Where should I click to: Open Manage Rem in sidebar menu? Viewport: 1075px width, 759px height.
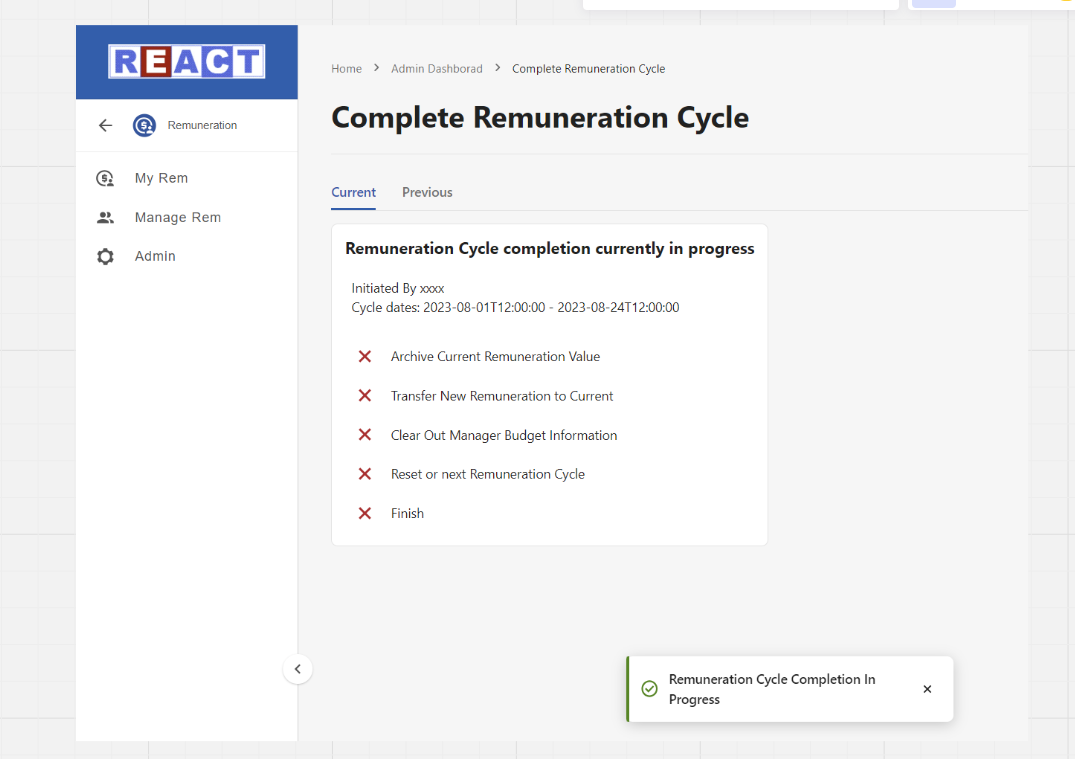[178, 217]
